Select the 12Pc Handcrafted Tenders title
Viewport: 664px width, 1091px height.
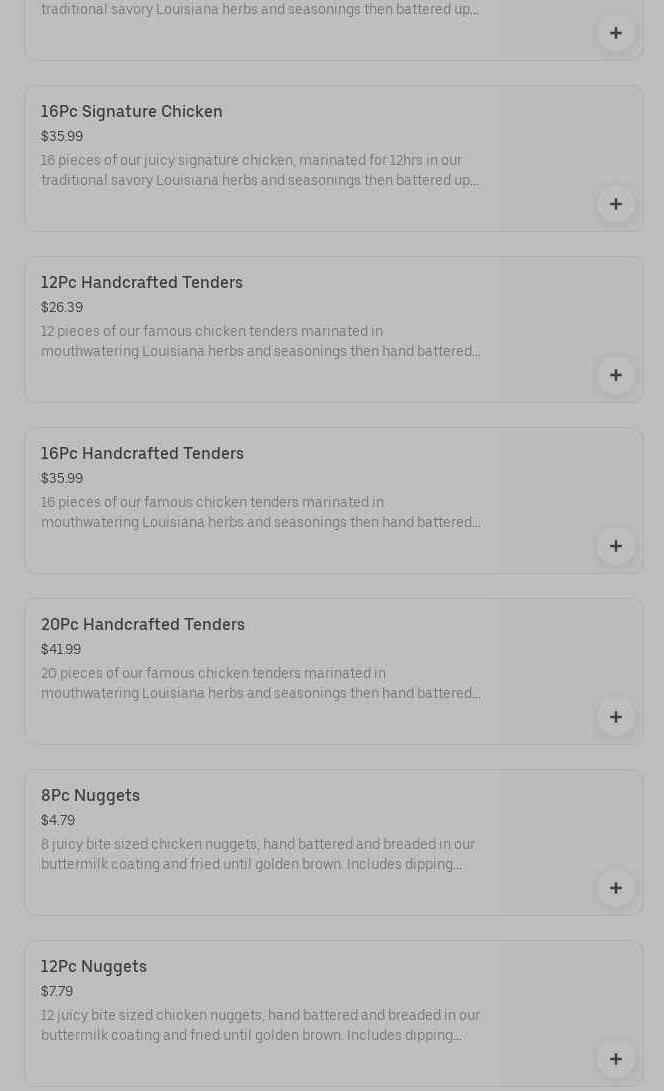[x=142, y=282]
